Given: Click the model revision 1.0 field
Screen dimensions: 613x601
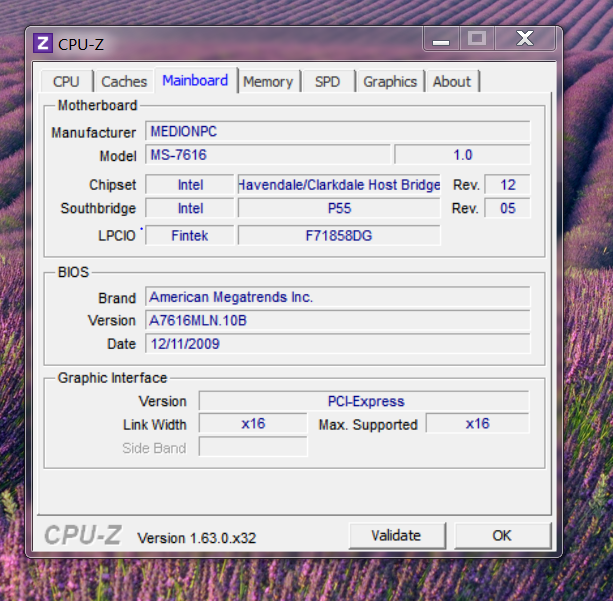Looking at the screenshot, I should pyautogui.click(x=462, y=155).
